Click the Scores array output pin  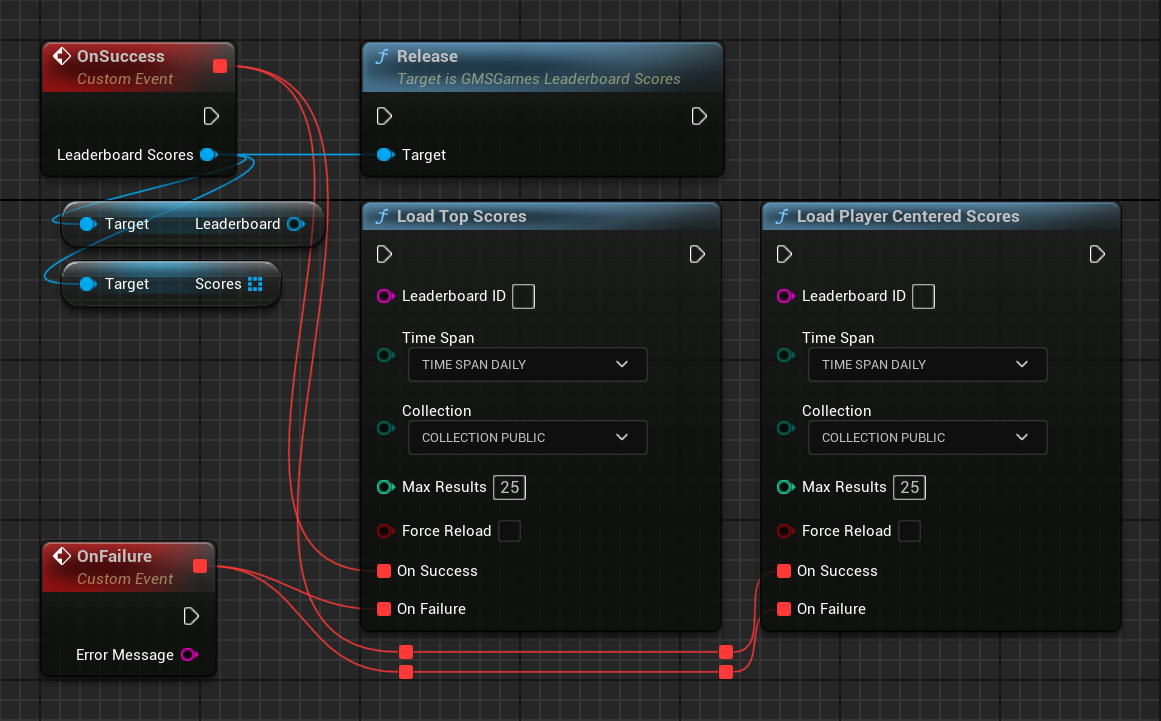coord(255,284)
